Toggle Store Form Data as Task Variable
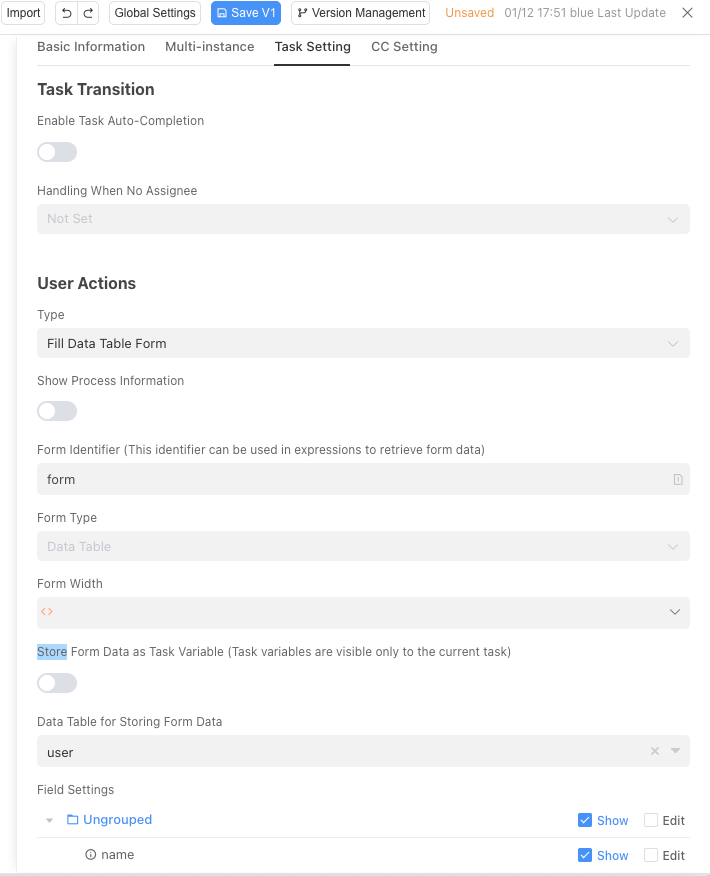The width and height of the screenshot is (710, 876). (57, 683)
